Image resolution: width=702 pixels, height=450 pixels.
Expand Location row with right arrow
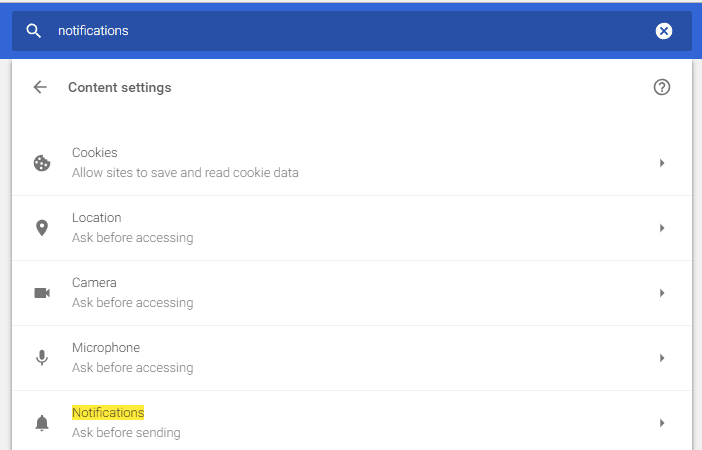(x=662, y=228)
